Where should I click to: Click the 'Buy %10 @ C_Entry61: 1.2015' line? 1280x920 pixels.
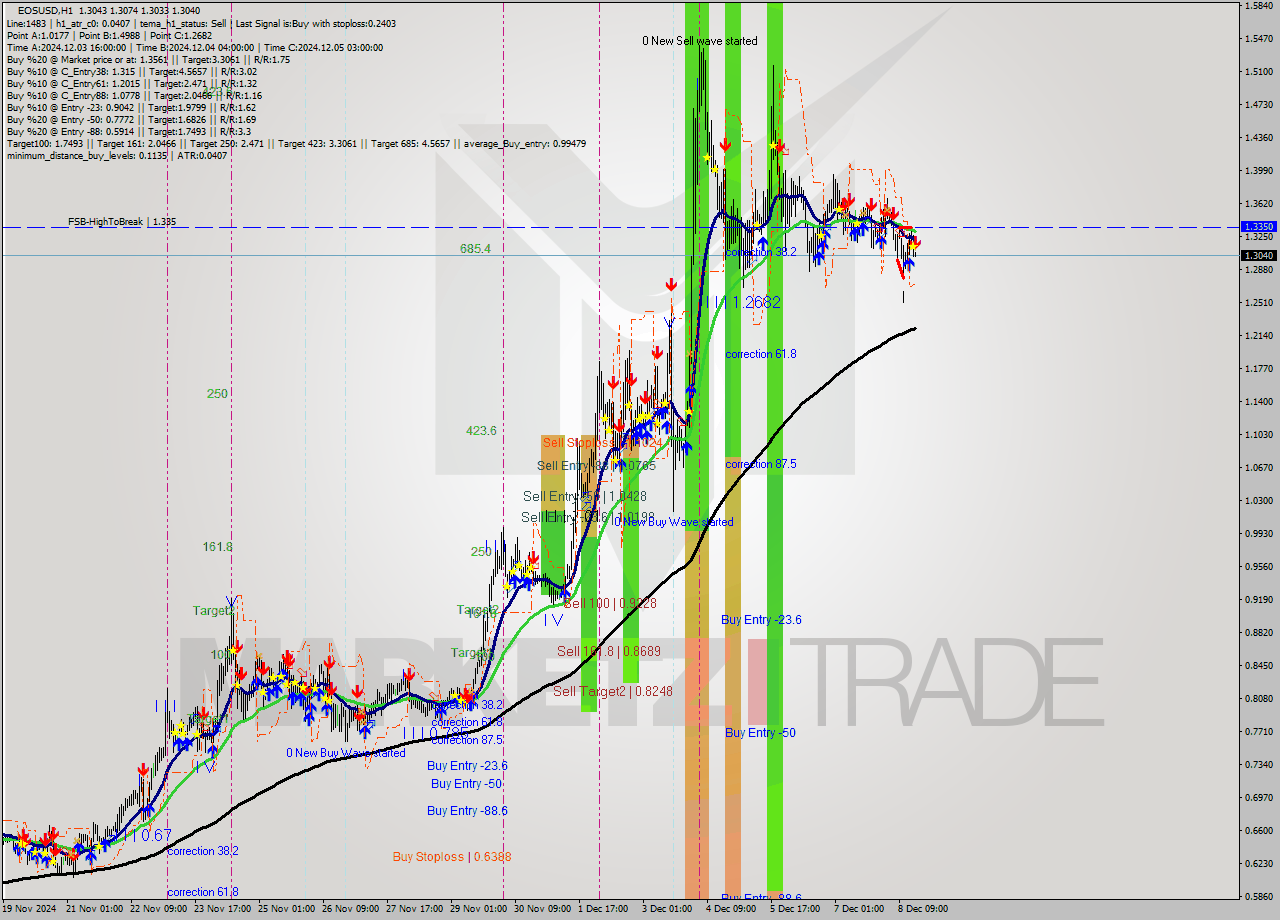tap(131, 83)
